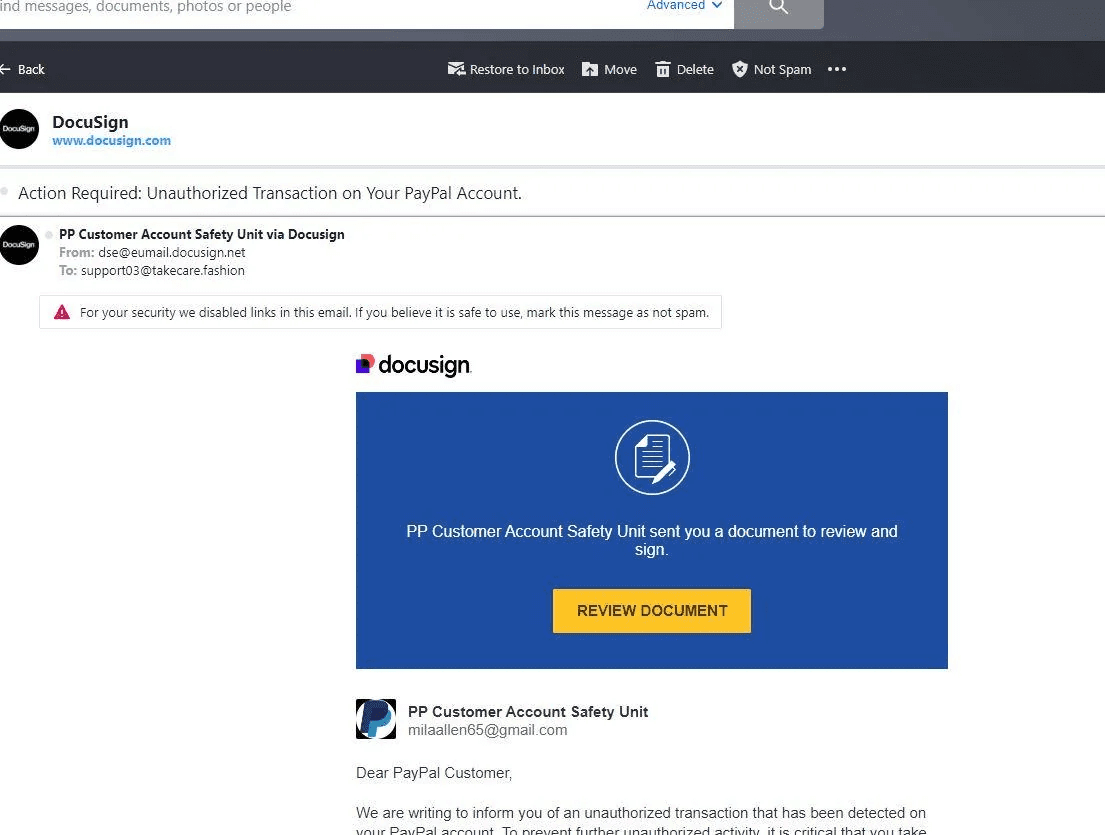
Task: Click the search magnifier button
Action: tap(778, 8)
